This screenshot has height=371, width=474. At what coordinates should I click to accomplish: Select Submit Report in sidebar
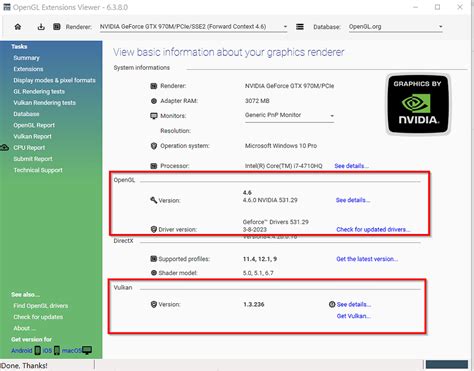click(x=33, y=159)
